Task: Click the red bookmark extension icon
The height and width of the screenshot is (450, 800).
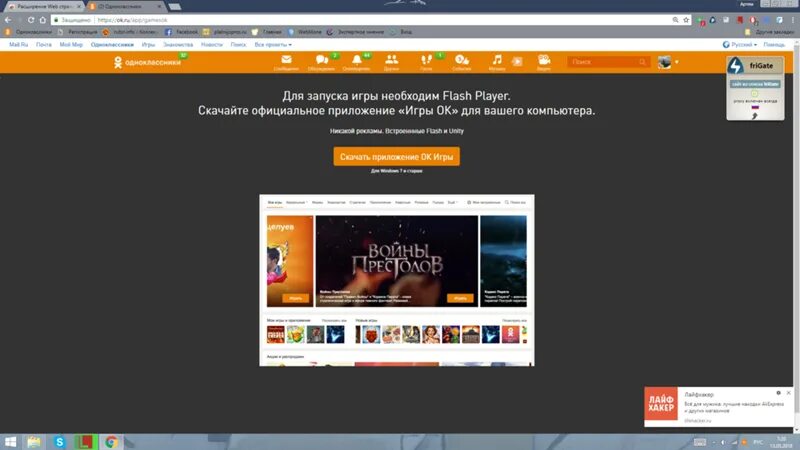Action: click(x=740, y=20)
